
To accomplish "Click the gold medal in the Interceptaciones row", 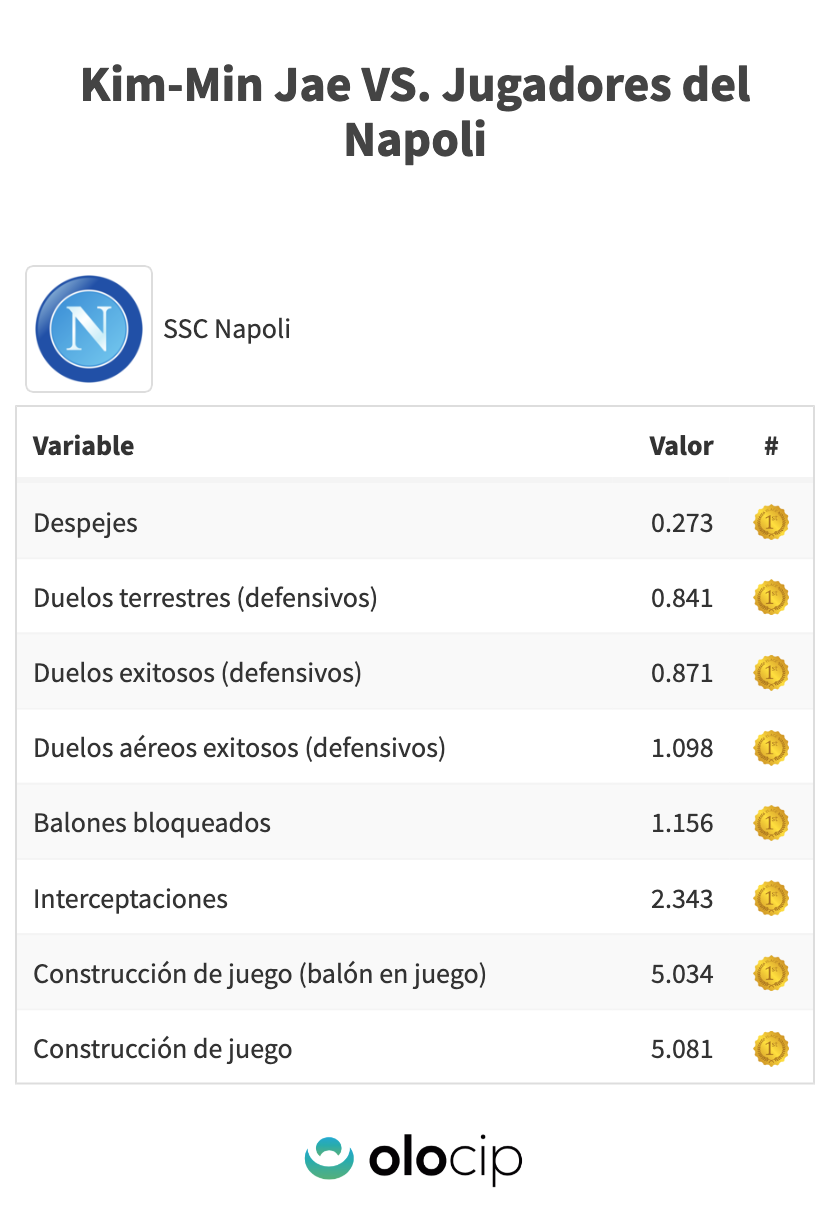I will [771, 898].
